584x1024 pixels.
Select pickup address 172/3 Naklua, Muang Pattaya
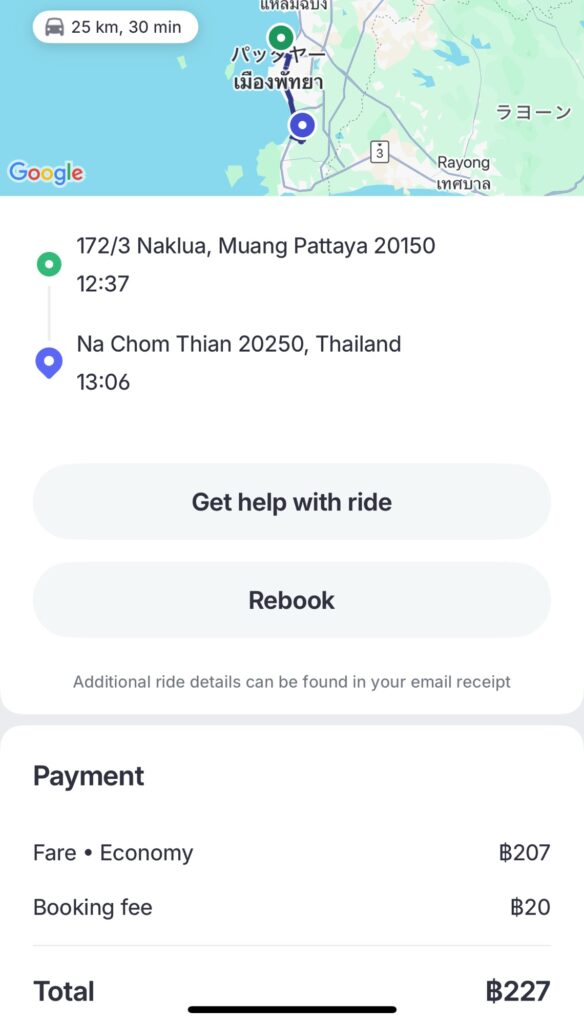pyautogui.click(x=255, y=246)
